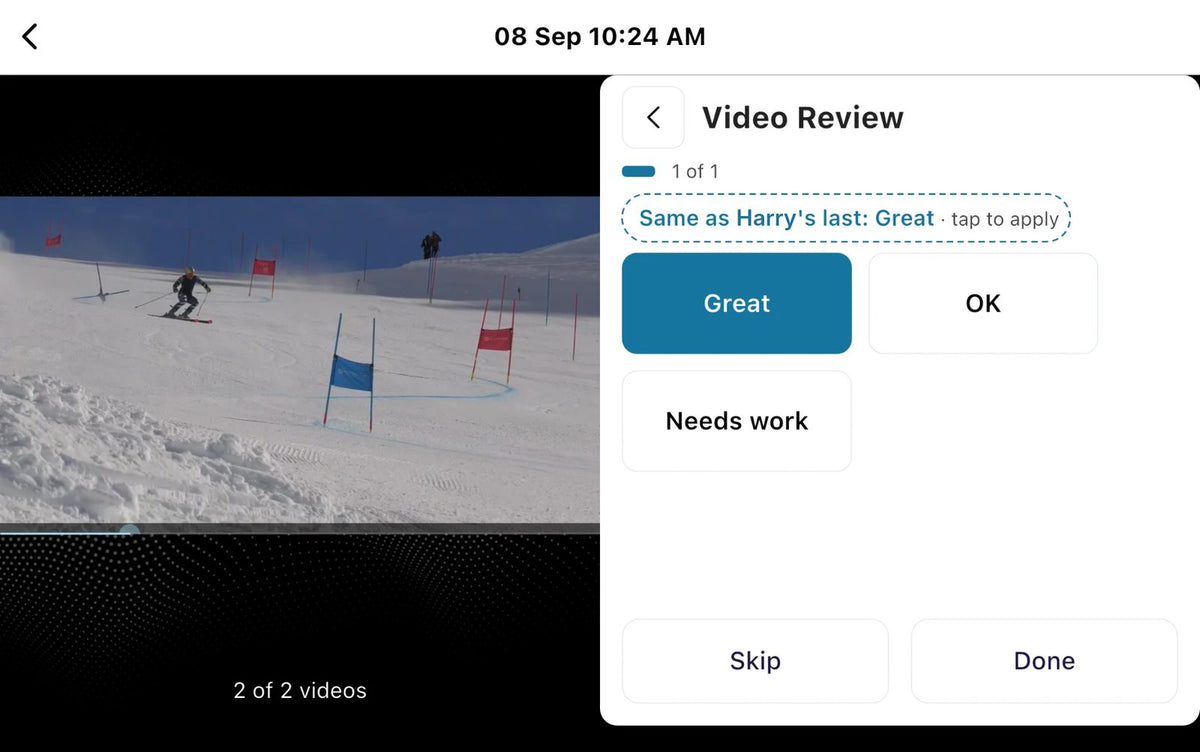The width and height of the screenshot is (1200, 752).
Task: Select the OK rating
Action: click(x=983, y=303)
